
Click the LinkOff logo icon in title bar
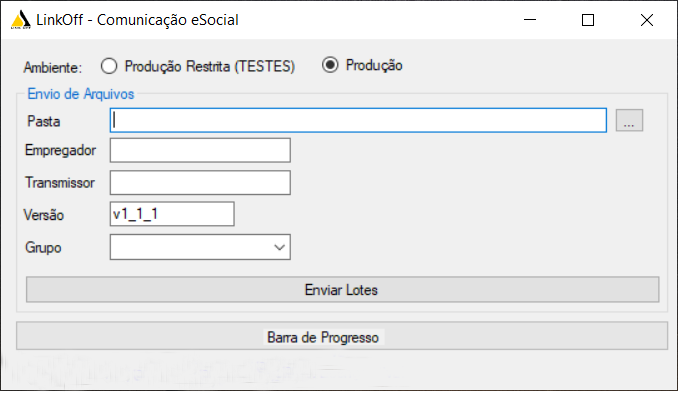pyautogui.click(x=21, y=20)
